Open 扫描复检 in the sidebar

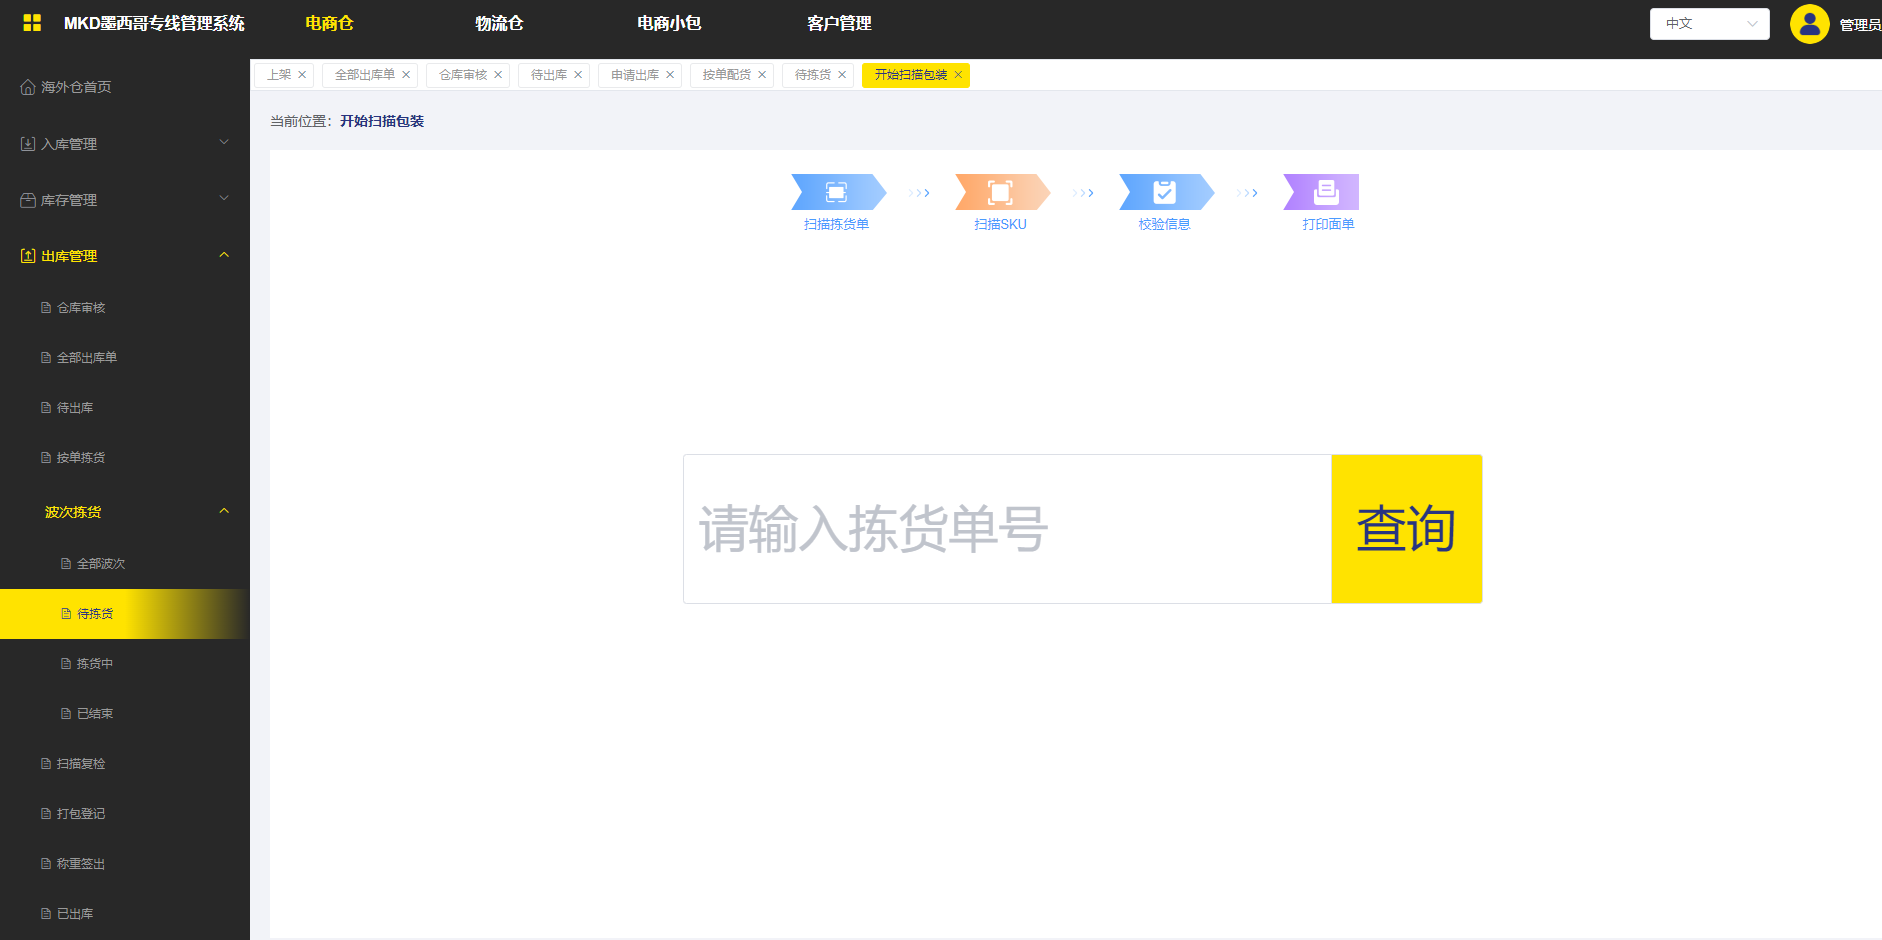(81, 764)
